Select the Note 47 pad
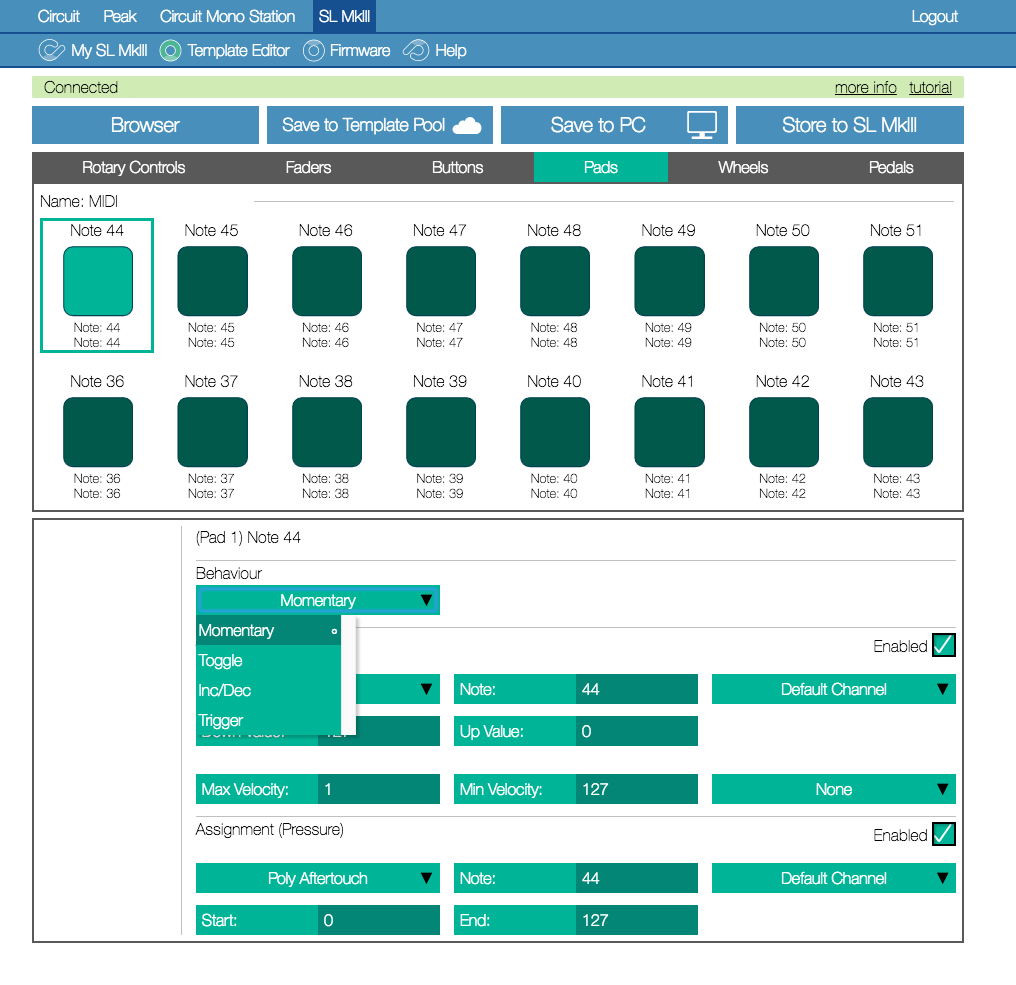The image size is (1016, 985). (441, 281)
